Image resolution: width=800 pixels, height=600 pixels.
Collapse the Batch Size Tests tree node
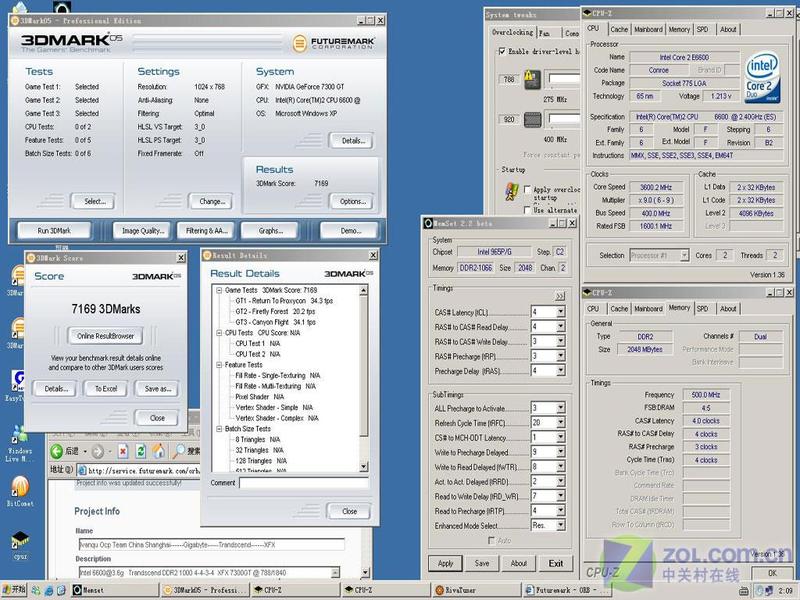coord(219,429)
